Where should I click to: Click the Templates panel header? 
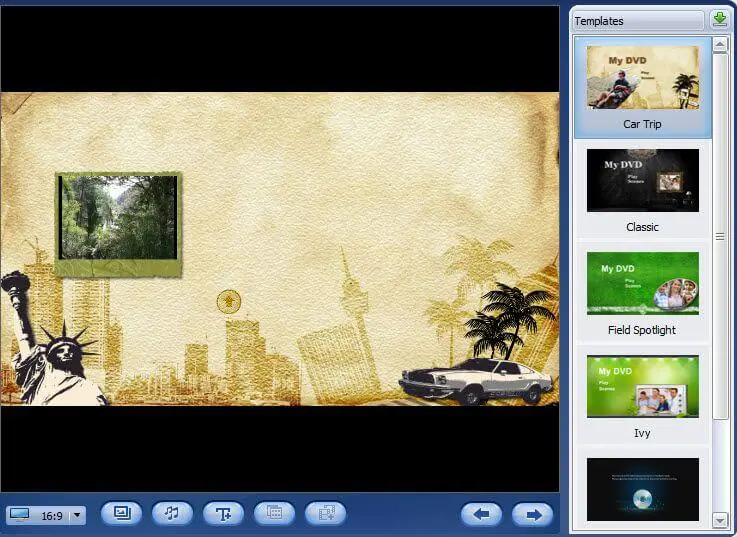coord(638,21)
